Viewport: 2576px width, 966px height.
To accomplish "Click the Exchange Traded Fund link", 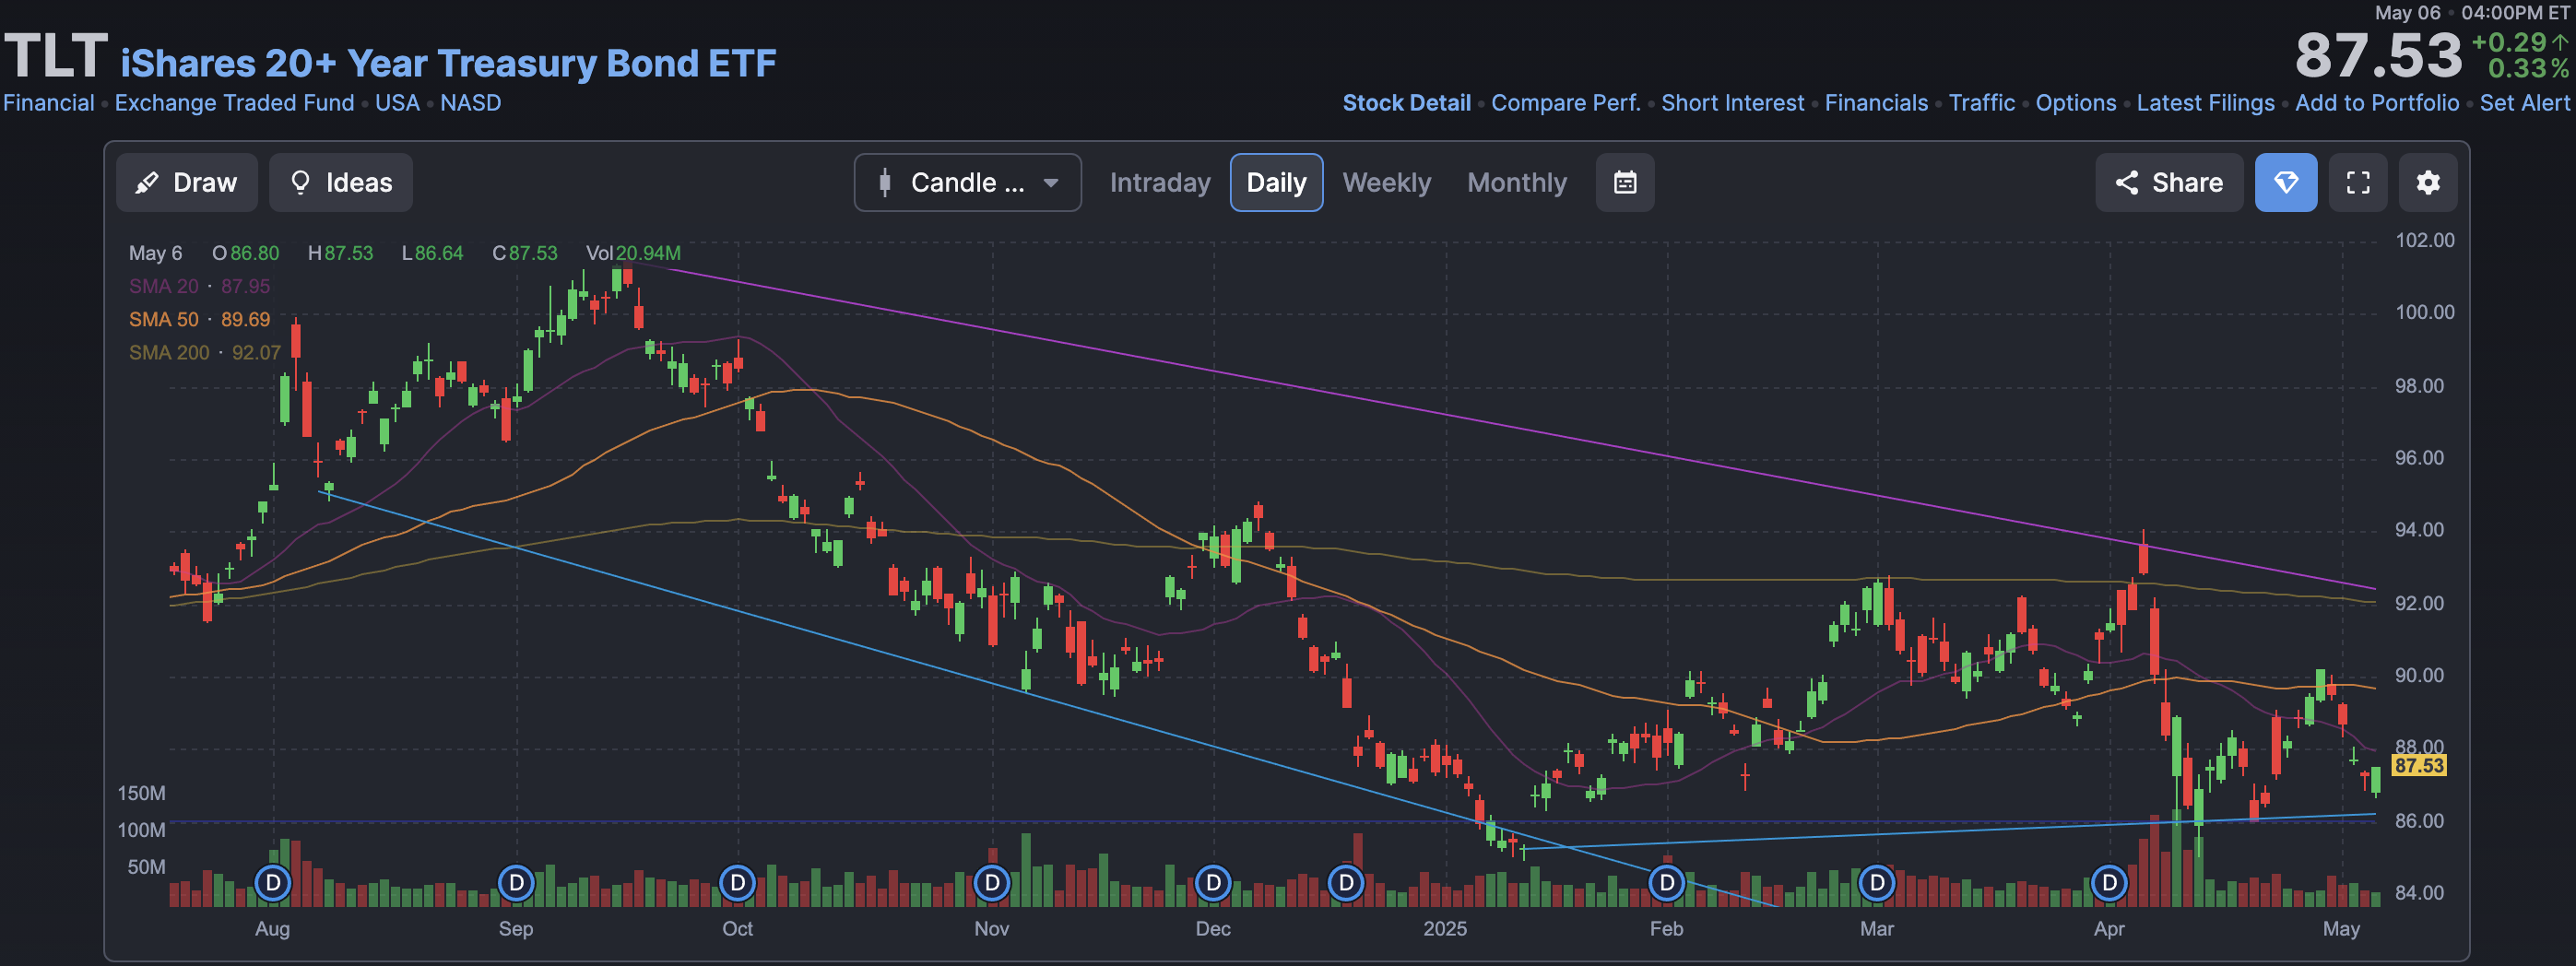I will (x=234, y=103).
